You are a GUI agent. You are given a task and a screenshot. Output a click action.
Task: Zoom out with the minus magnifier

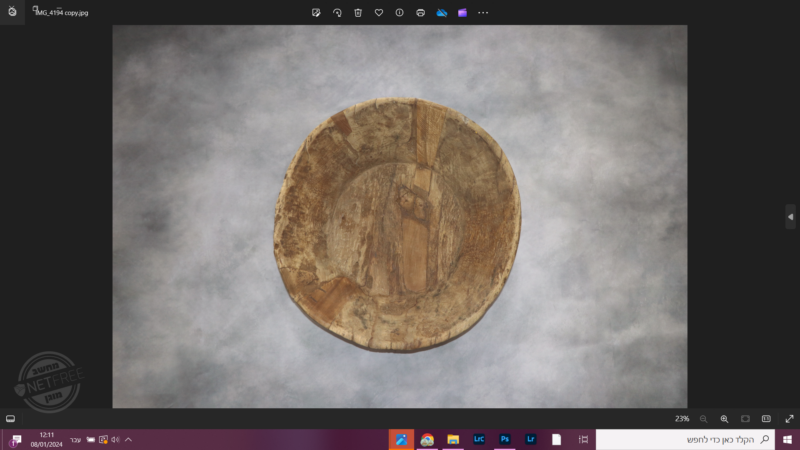(x=703, y=419)
